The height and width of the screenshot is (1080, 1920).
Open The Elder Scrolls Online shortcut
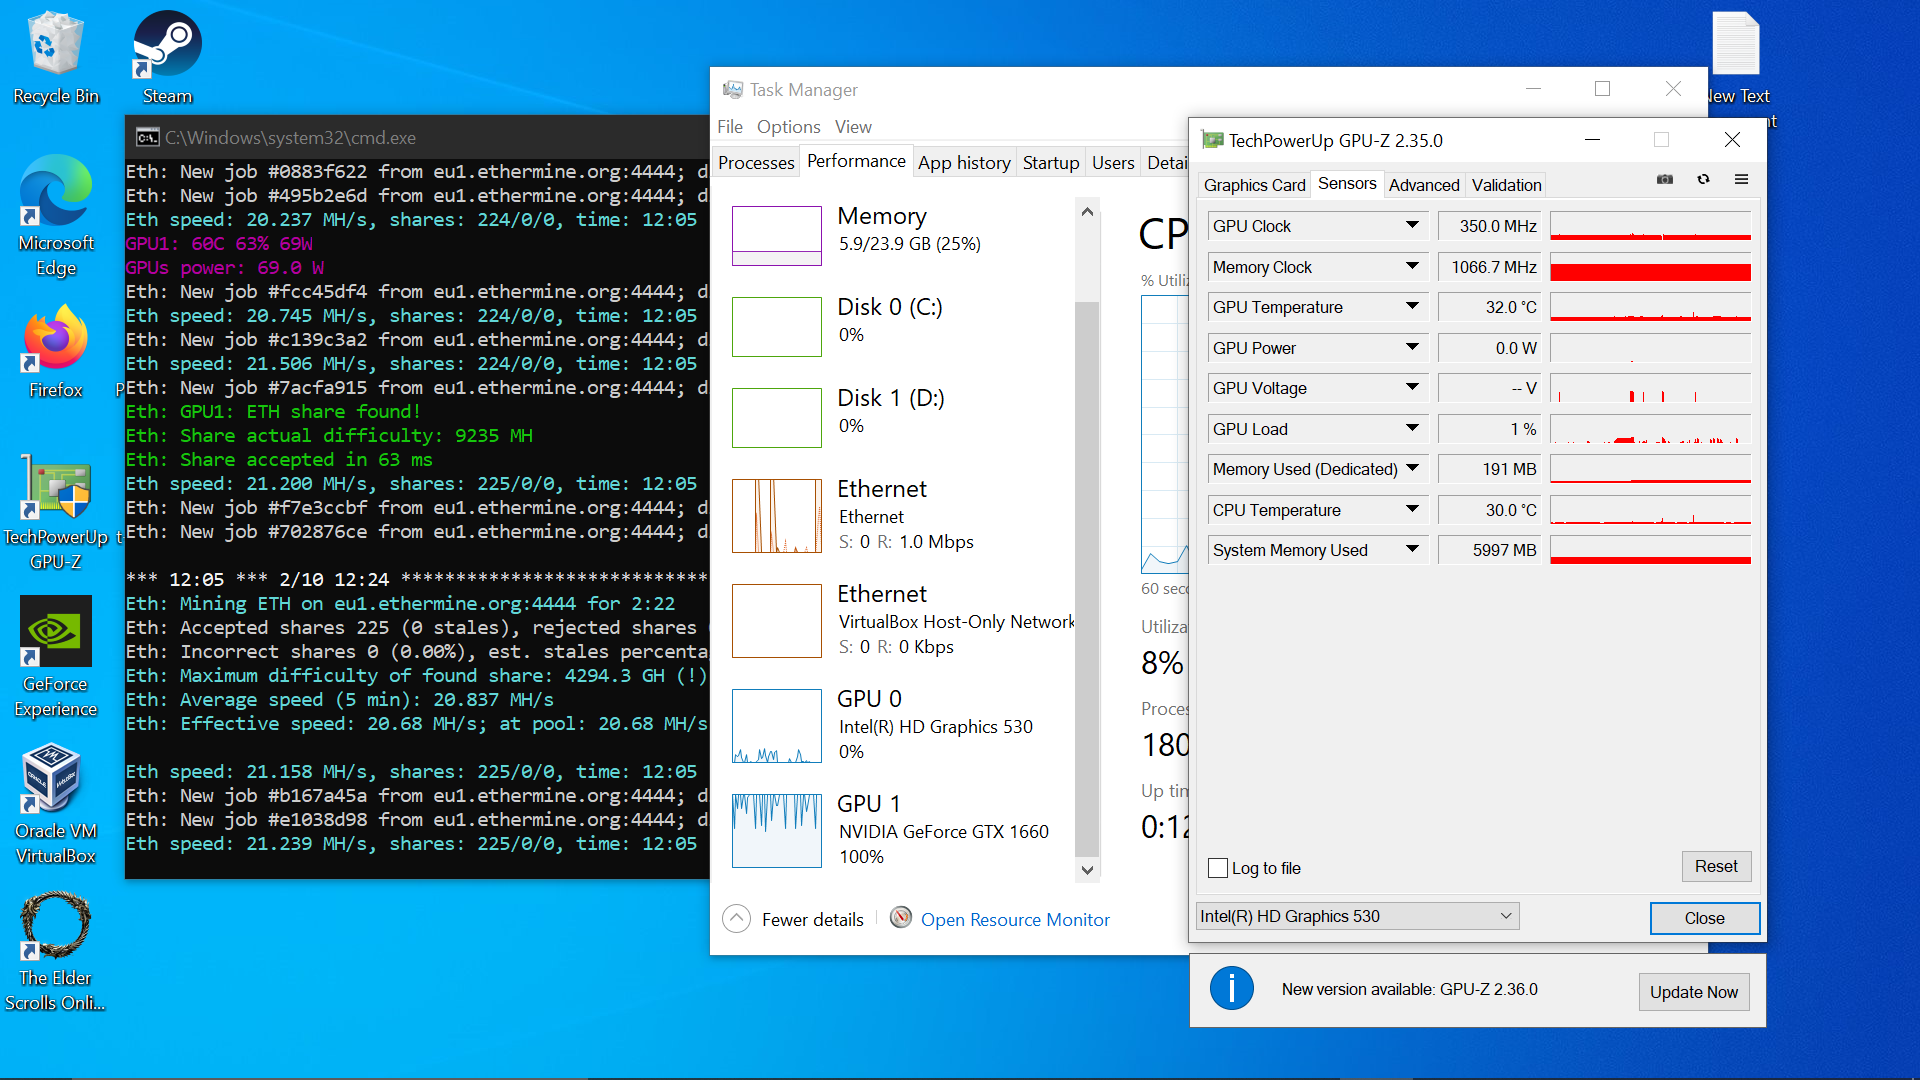(56, 952)
